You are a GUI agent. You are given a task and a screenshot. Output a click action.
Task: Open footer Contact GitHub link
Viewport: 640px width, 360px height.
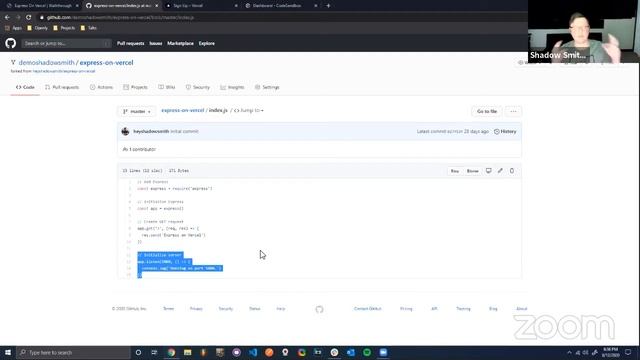point(367,309)
